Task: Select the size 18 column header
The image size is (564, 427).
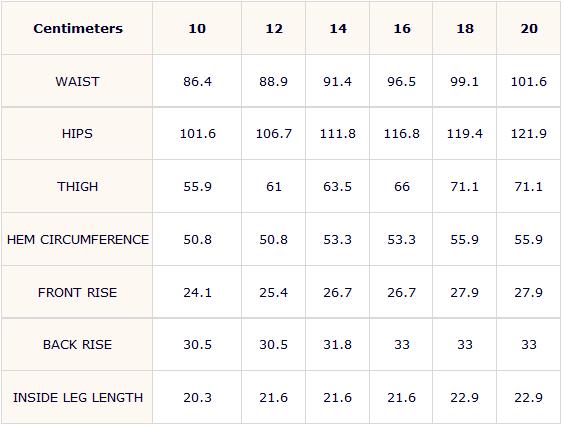Action: click(x=465, y=28)
